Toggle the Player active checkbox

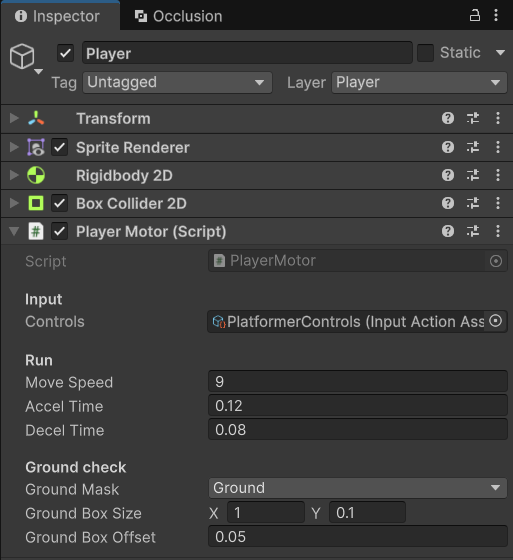[65, 53]
